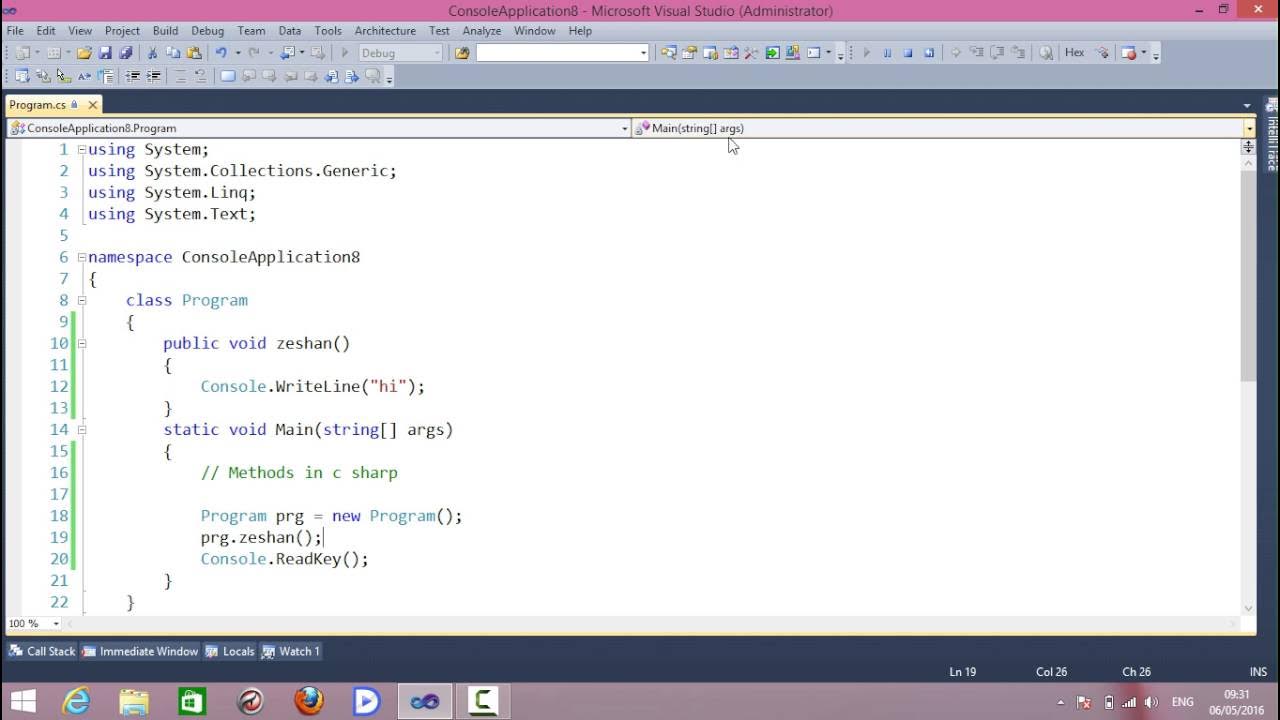Open the Undo history dropdown arrow
1280x720 pixels.
pos(238,53)
